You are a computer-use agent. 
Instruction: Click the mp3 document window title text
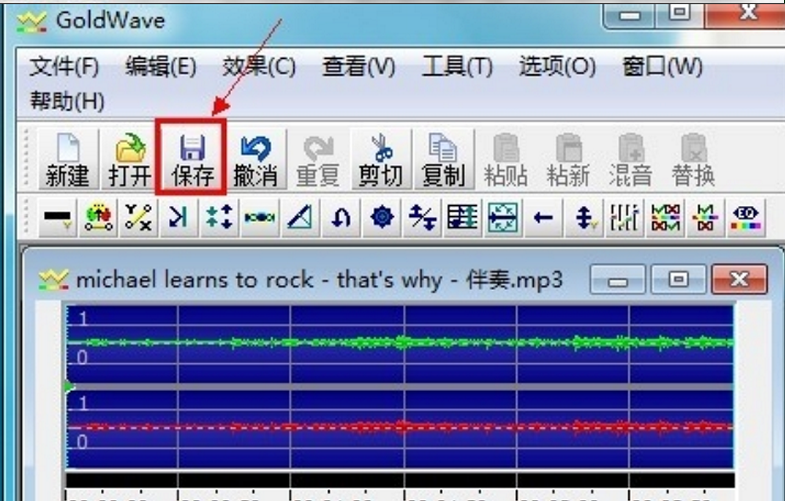(319, 280)
